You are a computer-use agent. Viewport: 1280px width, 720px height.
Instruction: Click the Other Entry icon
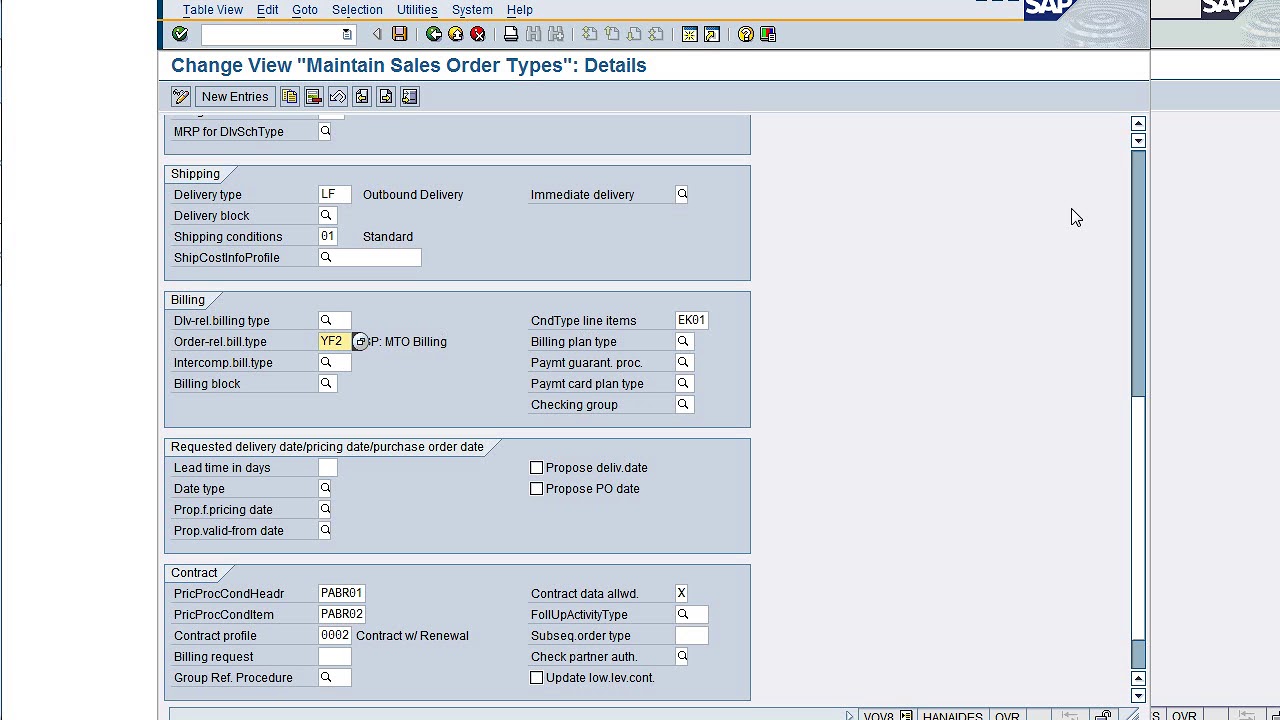(x=409, y=96)
